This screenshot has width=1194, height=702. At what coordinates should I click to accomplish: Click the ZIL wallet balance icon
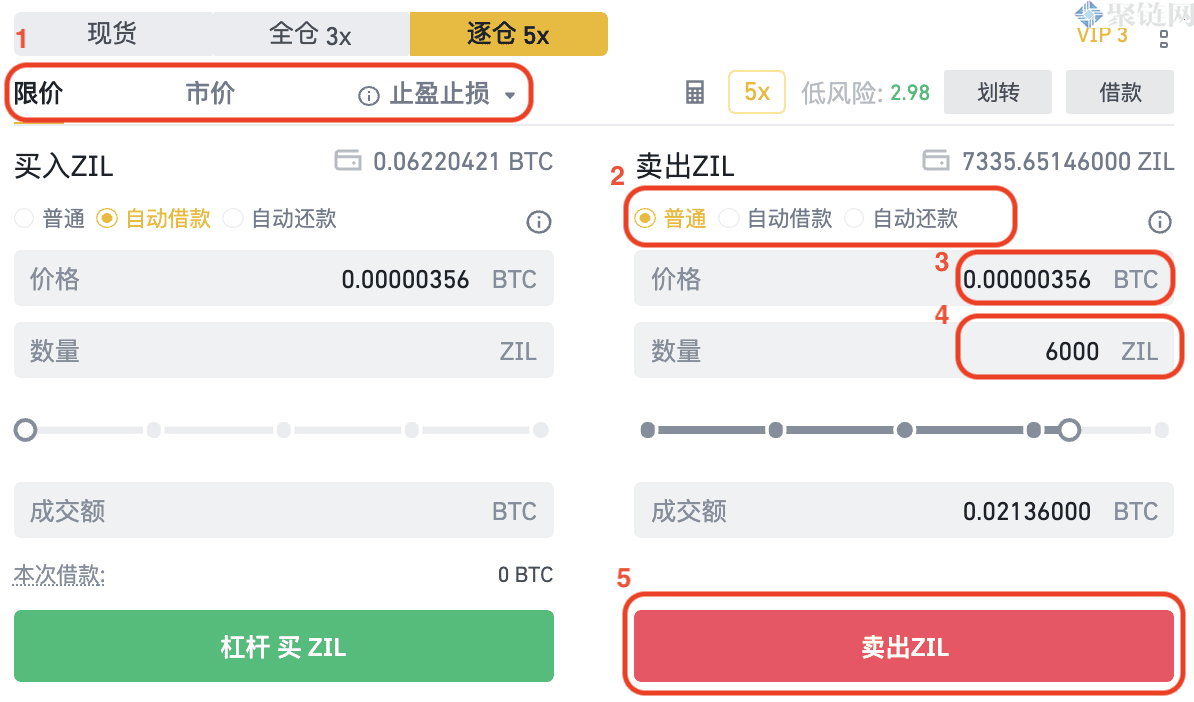pyautogui.click(x=936, y=161)
